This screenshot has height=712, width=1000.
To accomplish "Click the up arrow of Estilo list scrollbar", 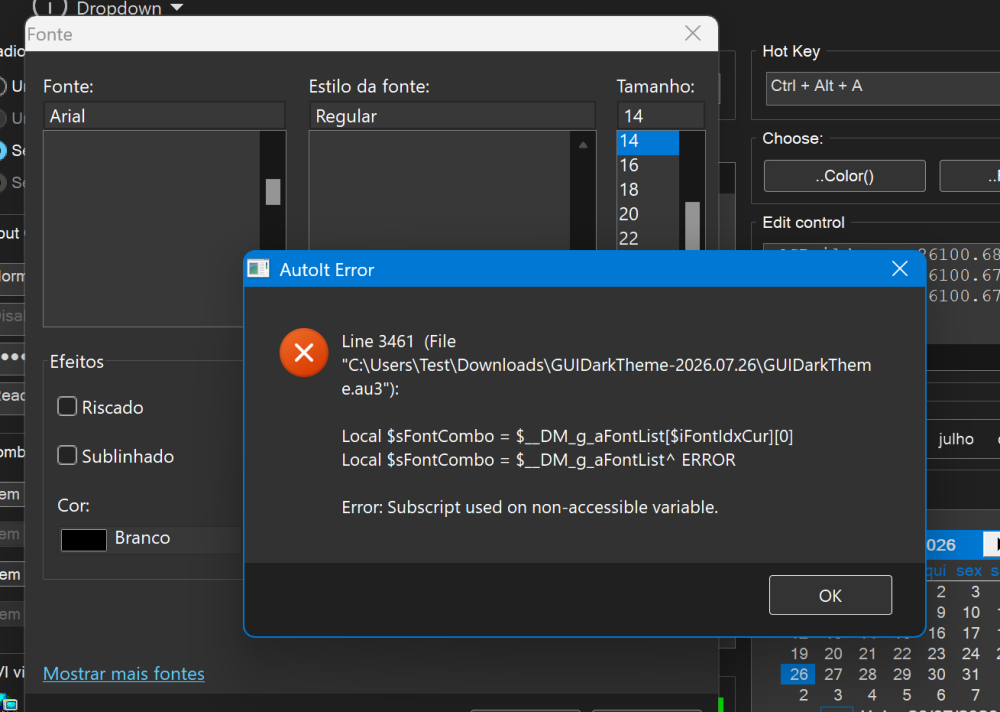I will 583,145.
